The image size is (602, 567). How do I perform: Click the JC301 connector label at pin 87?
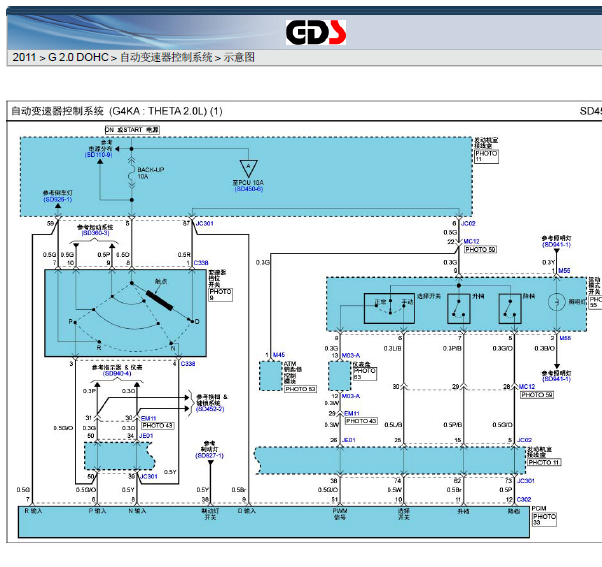pyautogui.click(x=205, y=223)
